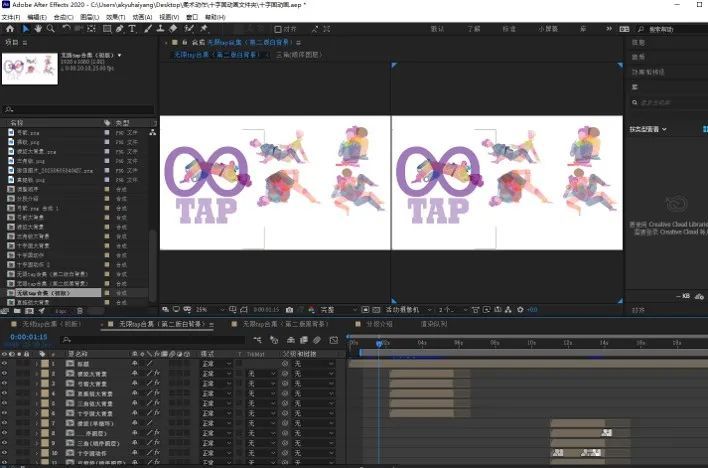The height and width of the screenshot is (468, 708).
Task: Open the Edit (E) menu
Action: click(37, 17)
